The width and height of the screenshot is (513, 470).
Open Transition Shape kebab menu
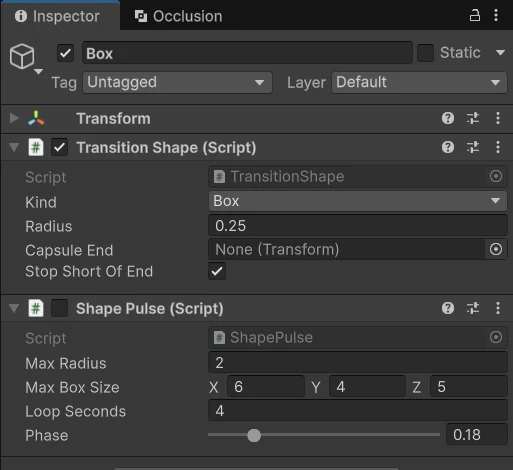[498, 147]
